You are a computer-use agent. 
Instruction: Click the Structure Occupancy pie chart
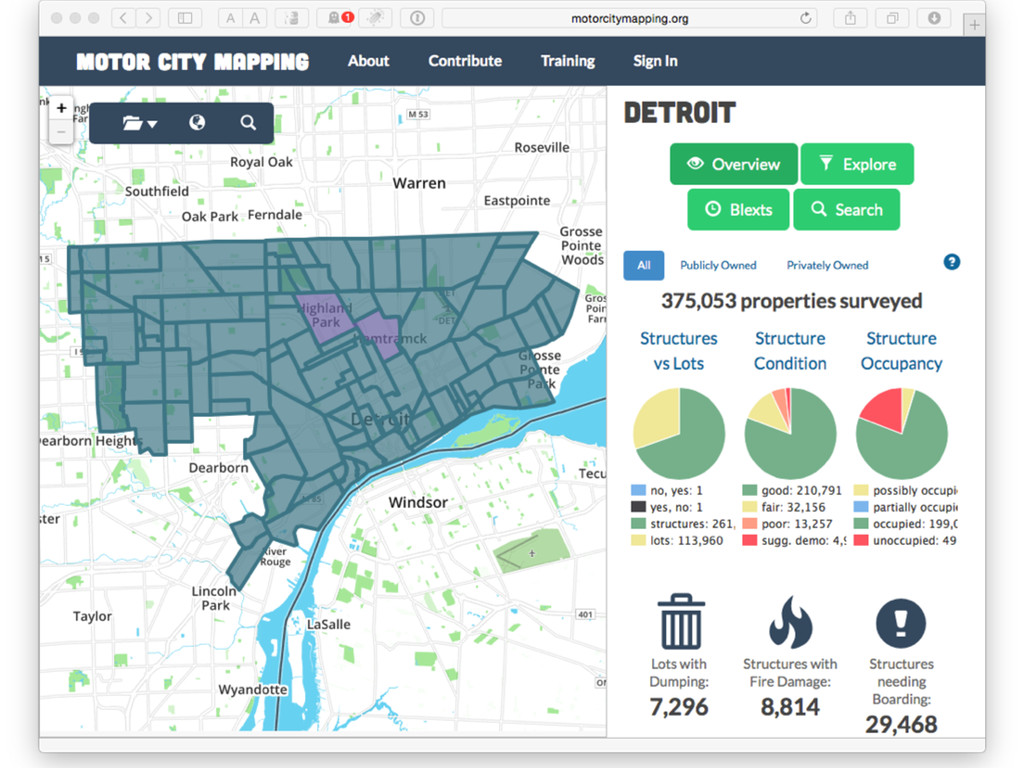(902, 434)
